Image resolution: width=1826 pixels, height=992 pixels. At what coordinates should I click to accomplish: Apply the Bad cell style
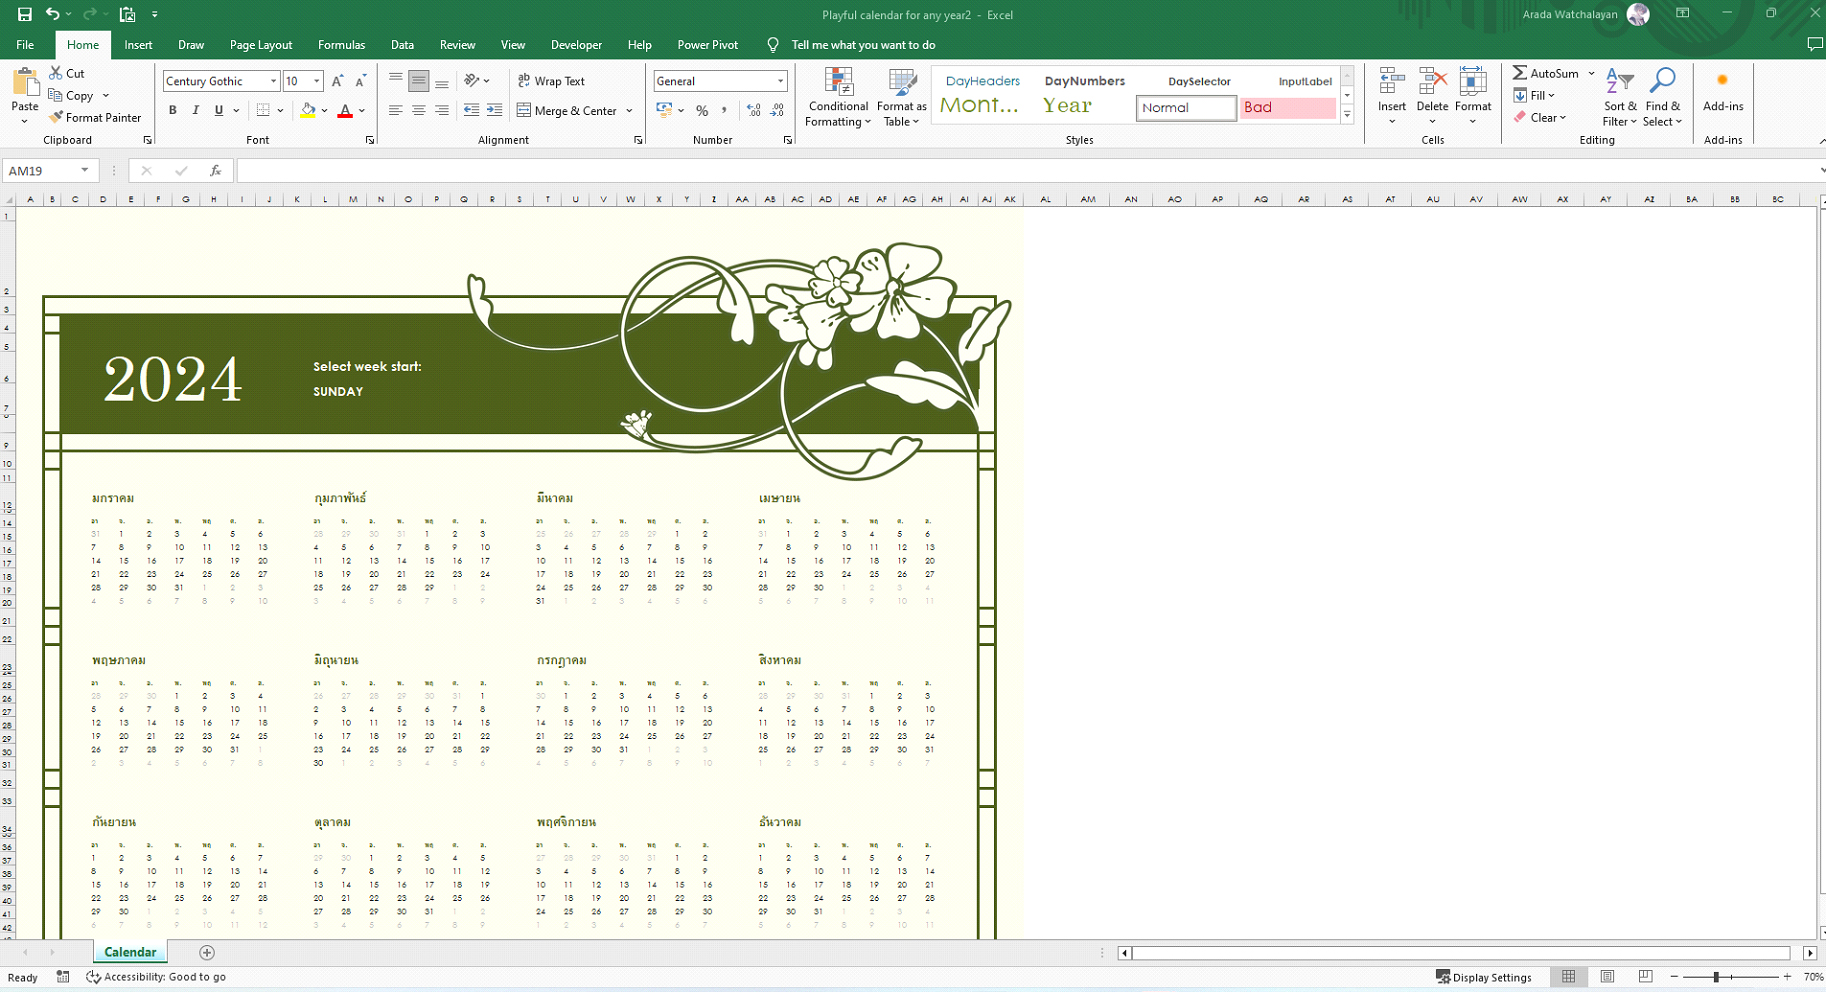(1288, 107)
